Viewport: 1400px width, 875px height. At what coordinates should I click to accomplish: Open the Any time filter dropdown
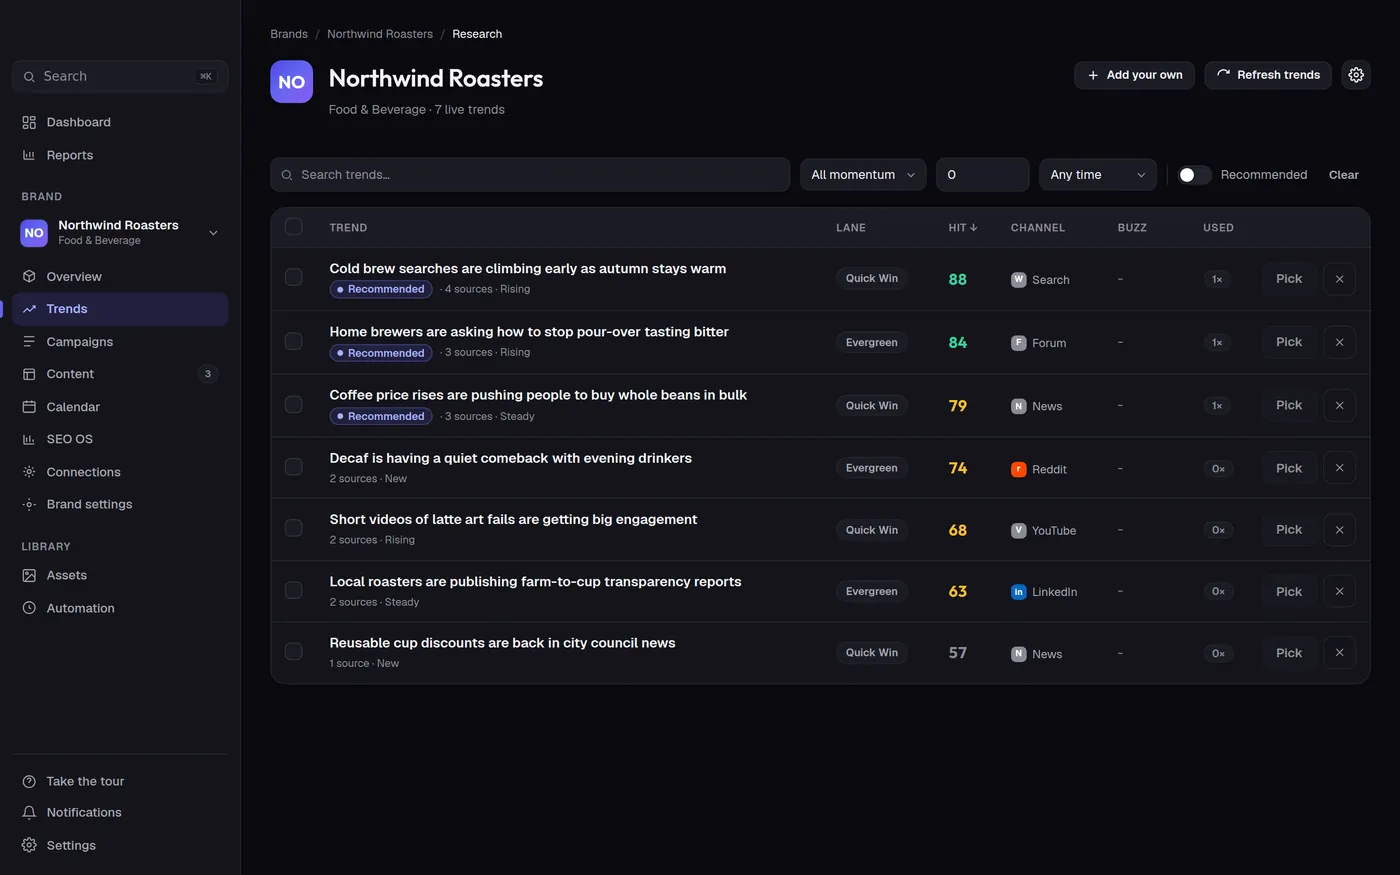[x=1097, y=175]
